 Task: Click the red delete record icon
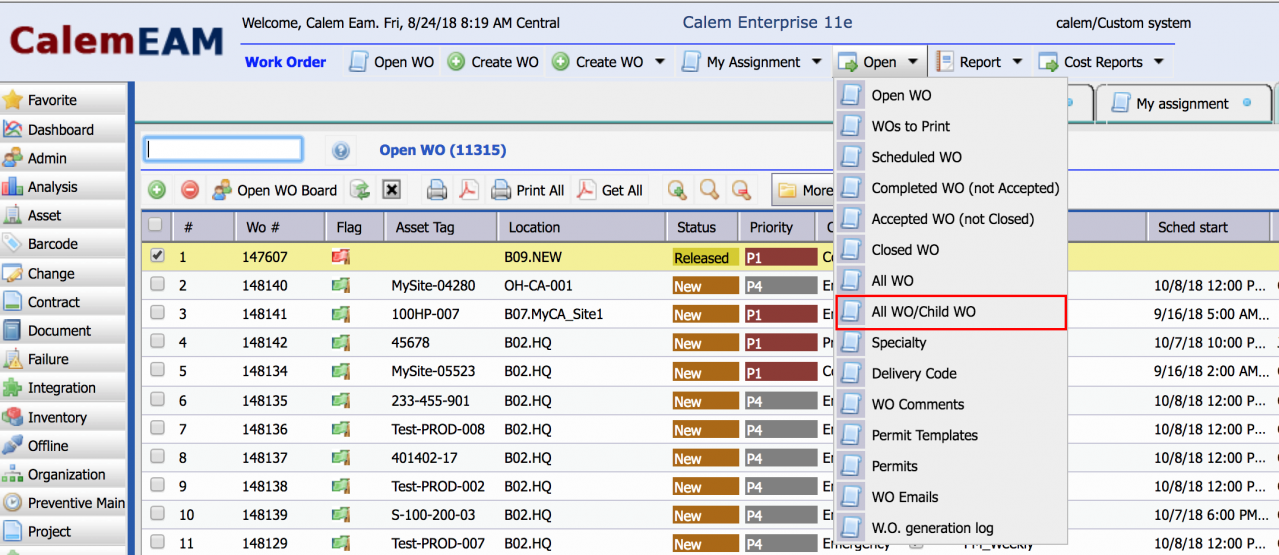[189, 190]
